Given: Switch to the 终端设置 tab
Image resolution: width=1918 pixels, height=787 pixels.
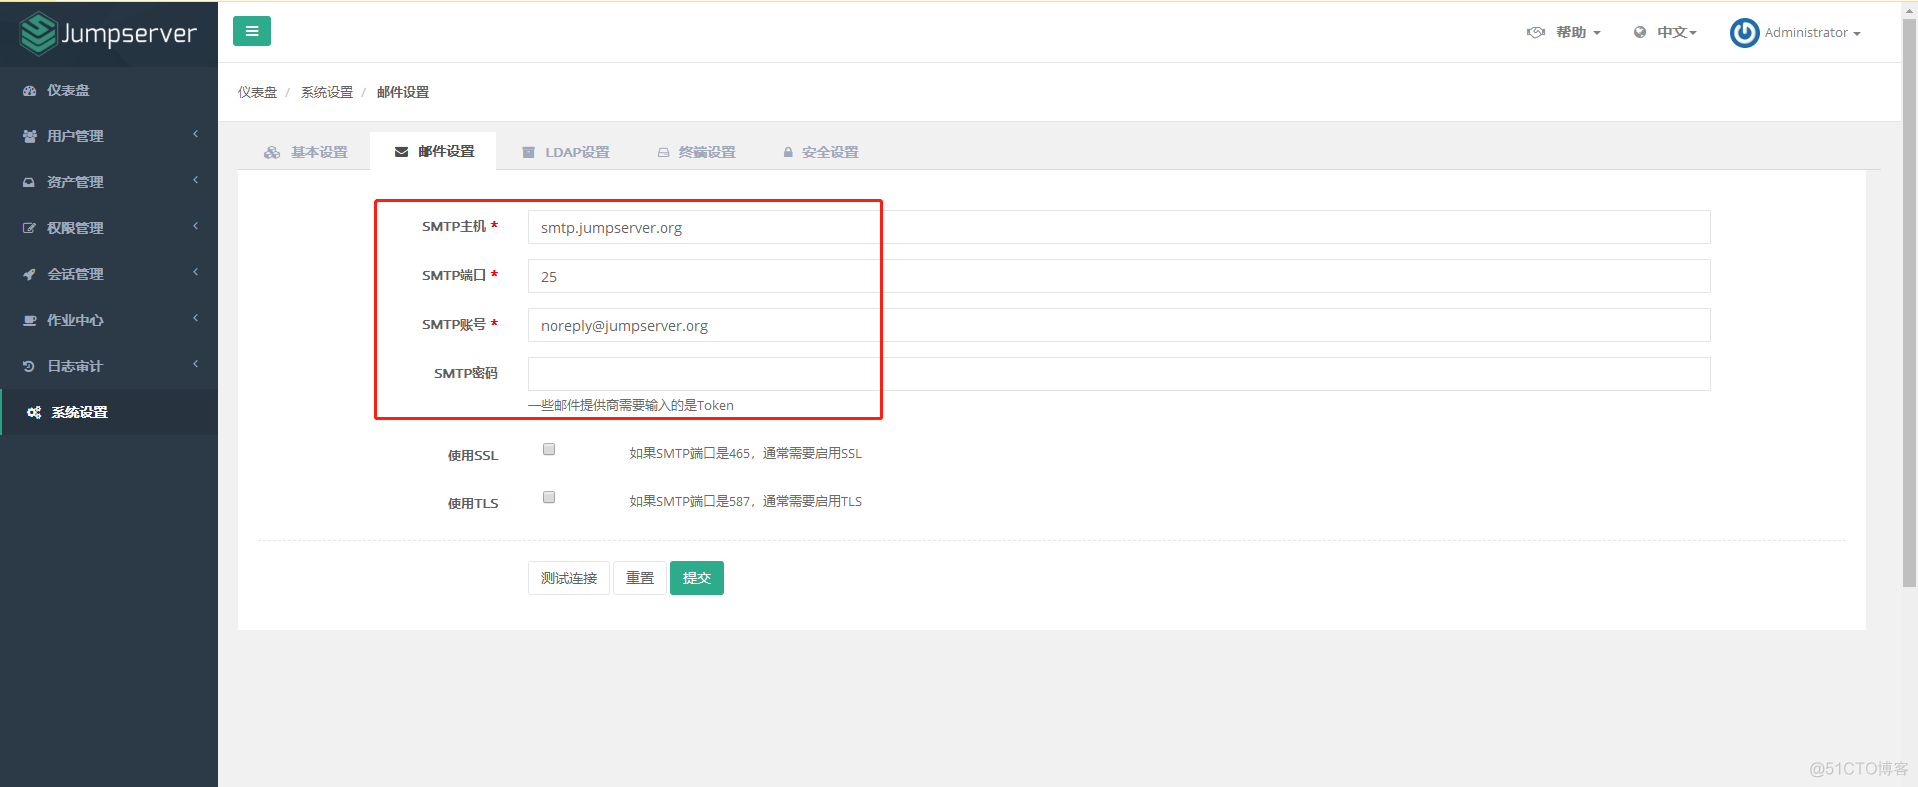Looking at the screenshot, I should tap(697, 152).
